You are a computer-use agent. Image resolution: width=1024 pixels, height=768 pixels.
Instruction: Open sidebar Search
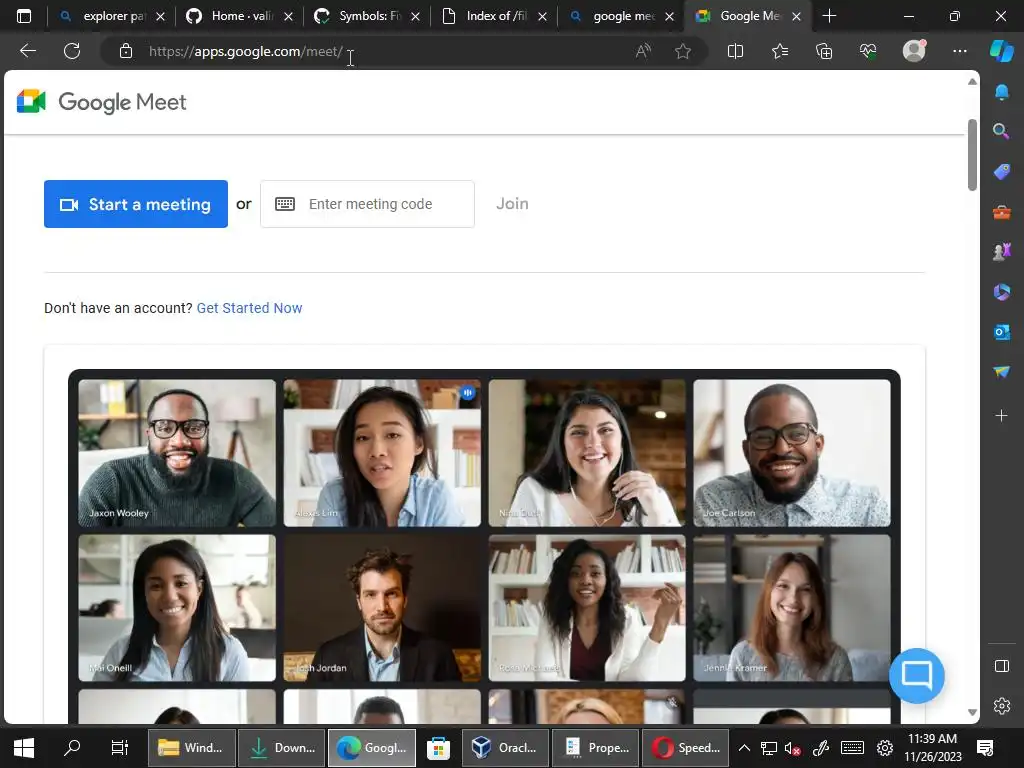point(1001,131)
